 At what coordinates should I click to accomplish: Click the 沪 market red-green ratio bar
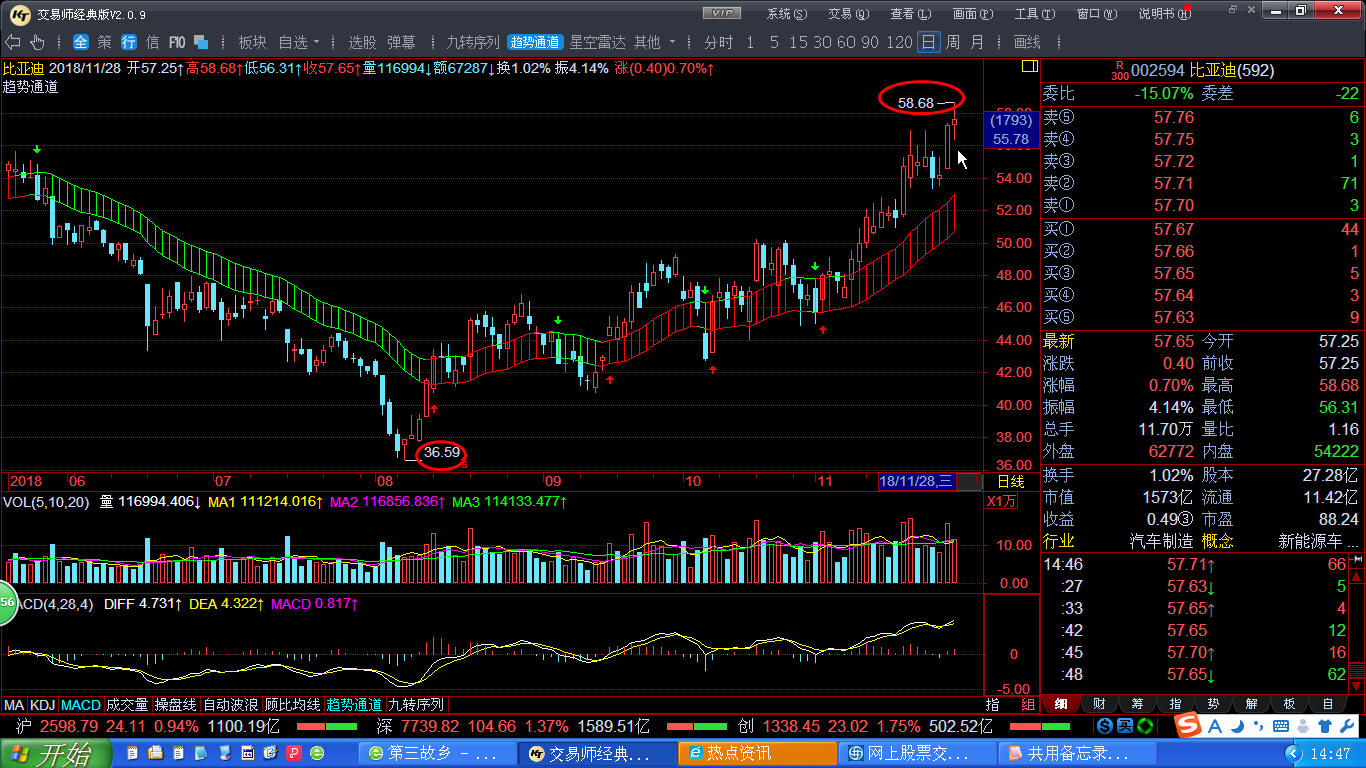(327, 726)
